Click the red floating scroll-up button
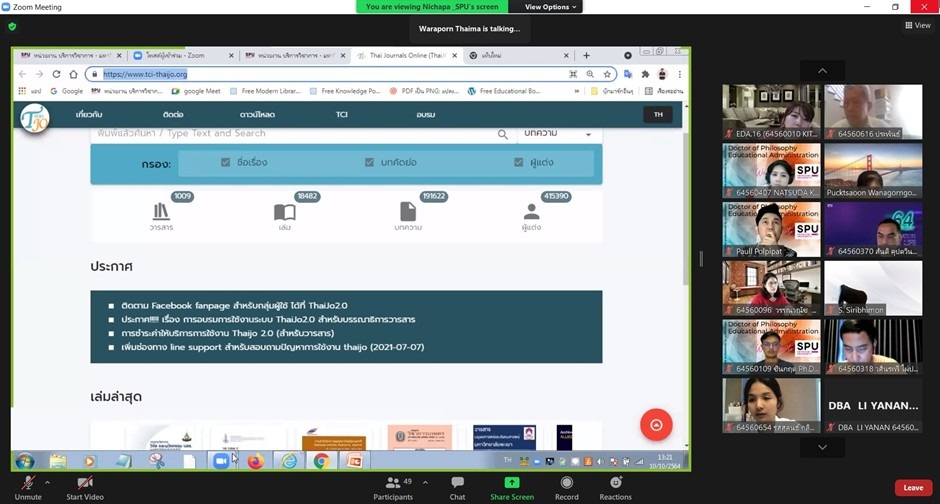The height and width of the screenshot is (504, 940). point(656,425)
